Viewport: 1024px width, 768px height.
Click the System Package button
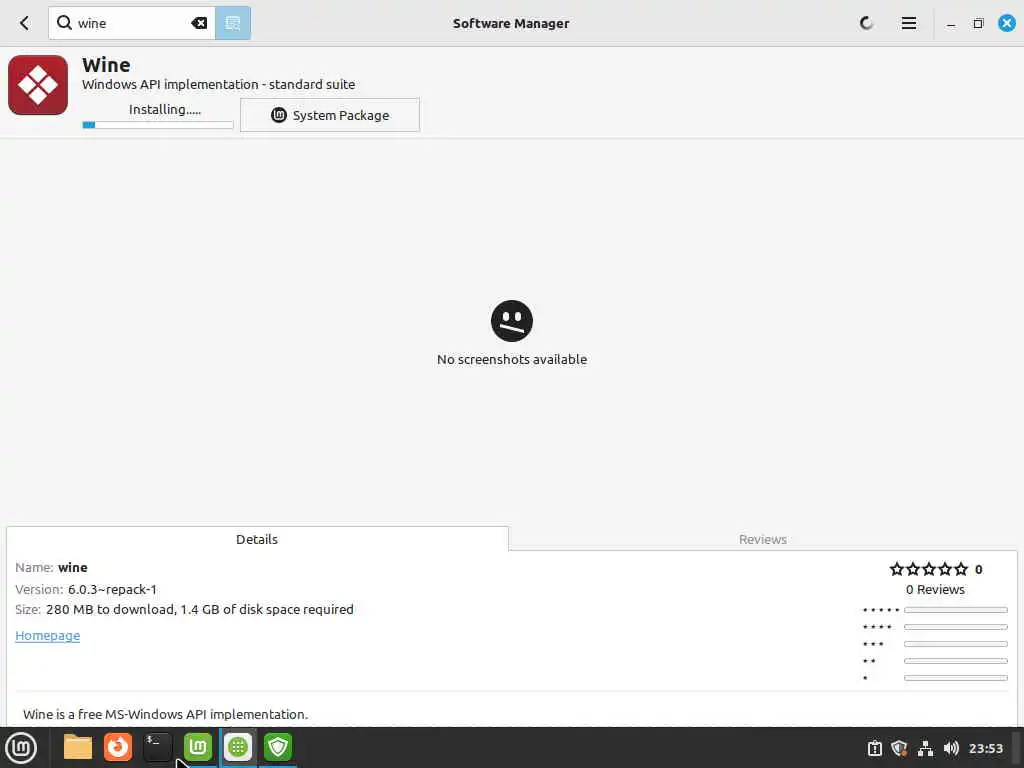point(330,115)
